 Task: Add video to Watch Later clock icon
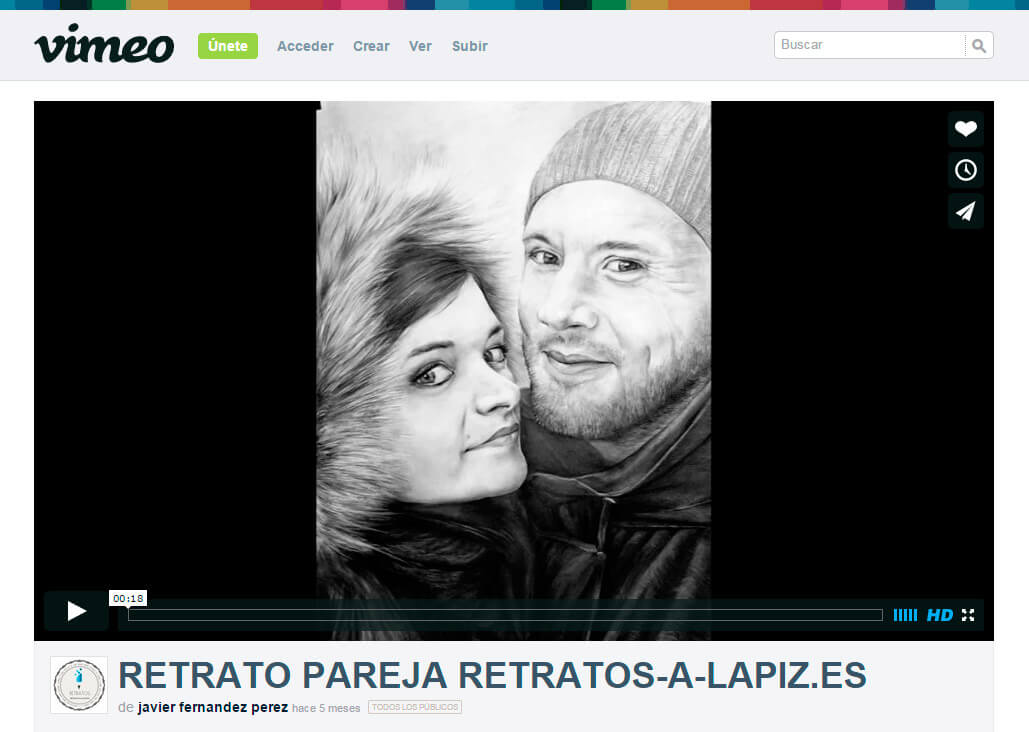[x=965, y=170]
